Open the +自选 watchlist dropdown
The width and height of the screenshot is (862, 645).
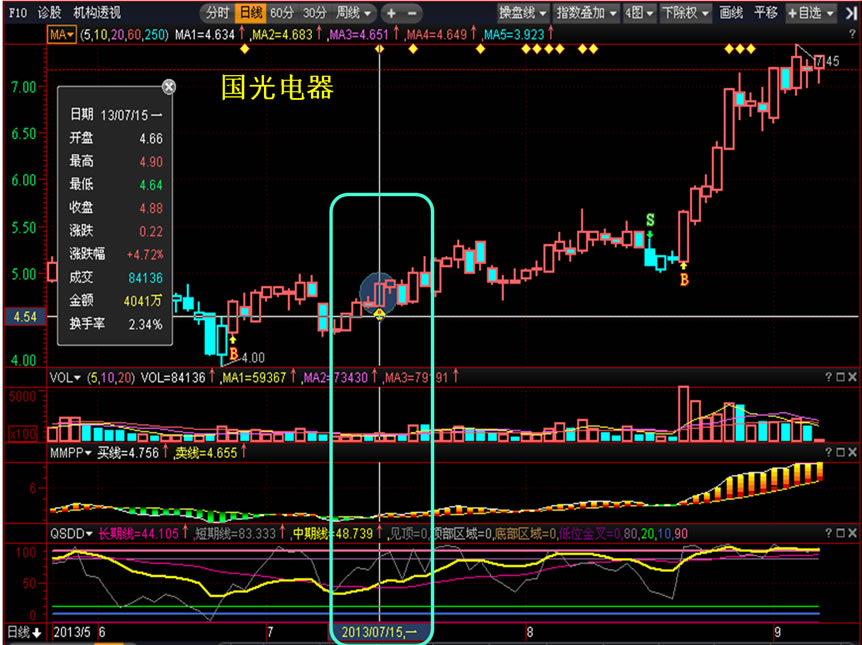pos(811,13)
